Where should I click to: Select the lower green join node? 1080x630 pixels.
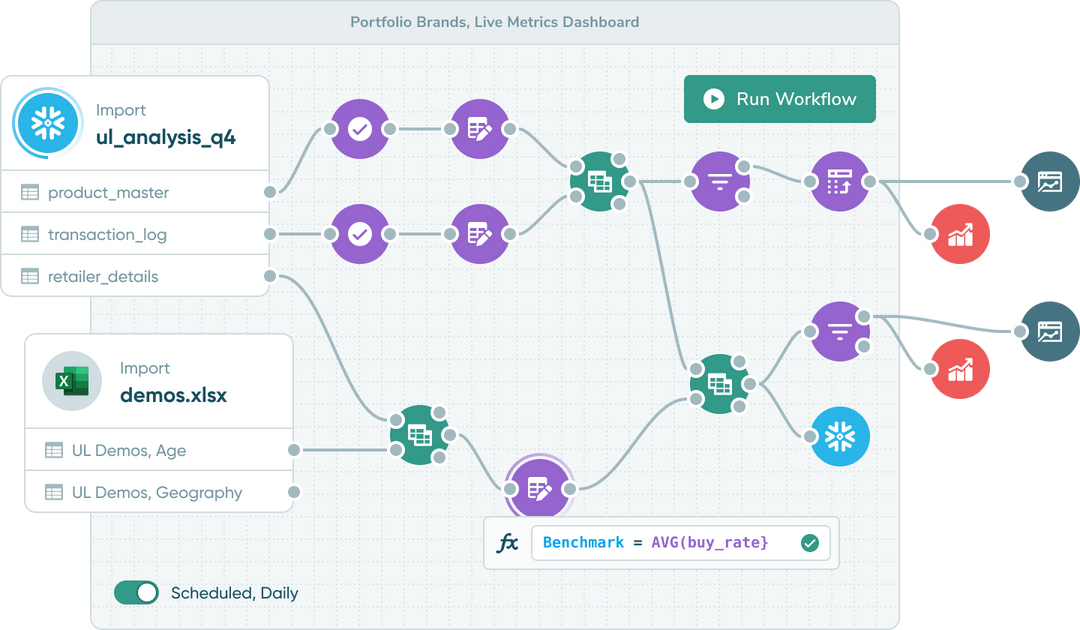click(718, 384)
